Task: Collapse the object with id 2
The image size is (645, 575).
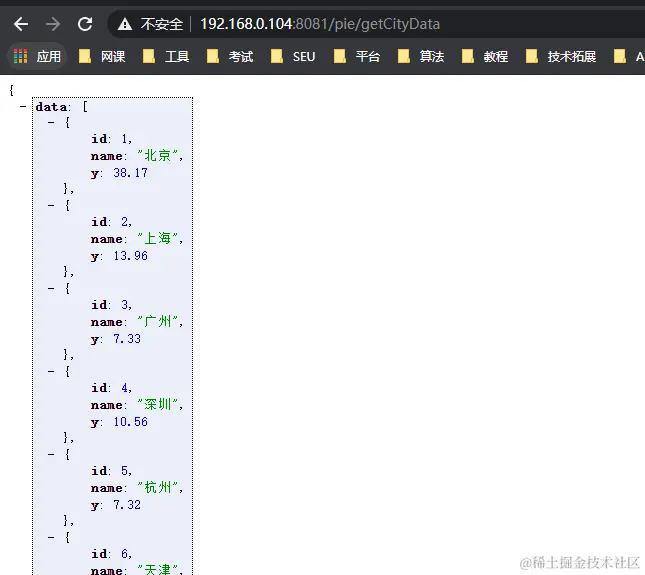Action: [x=51, y=205]
